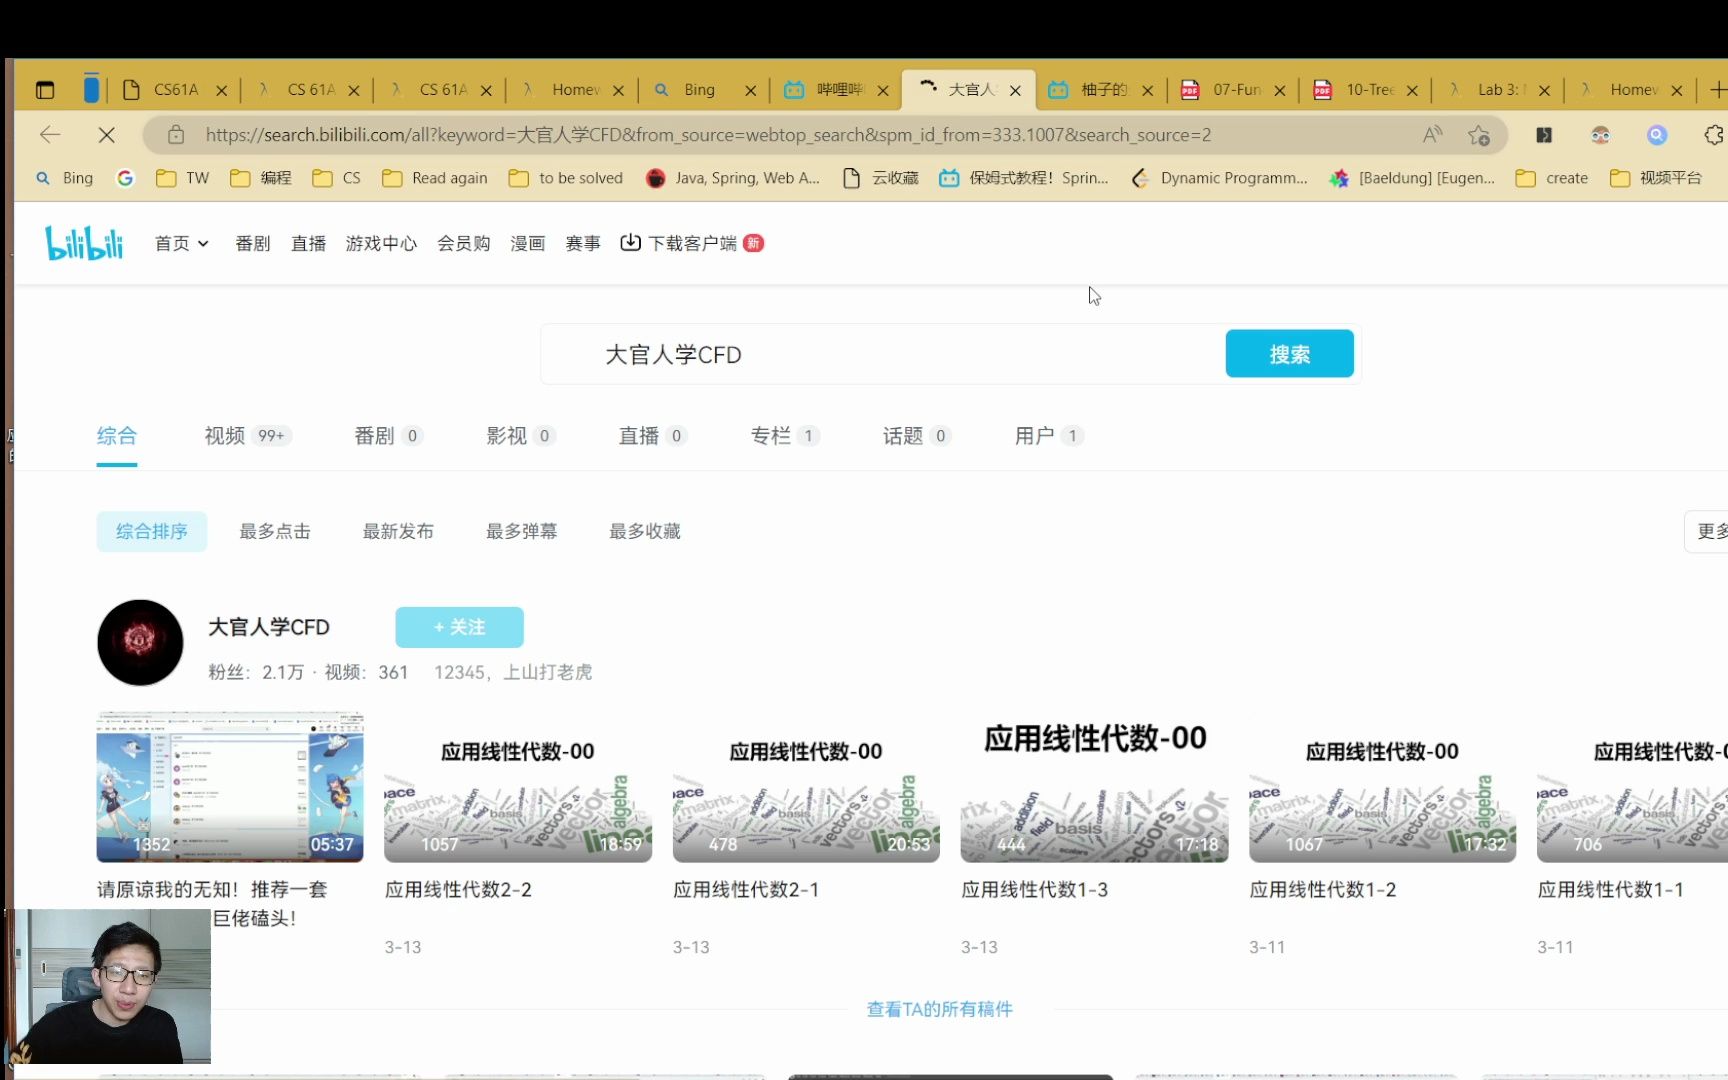
Task: Open the 首页 dropdown chevron
Action: [x=204, y=244]
